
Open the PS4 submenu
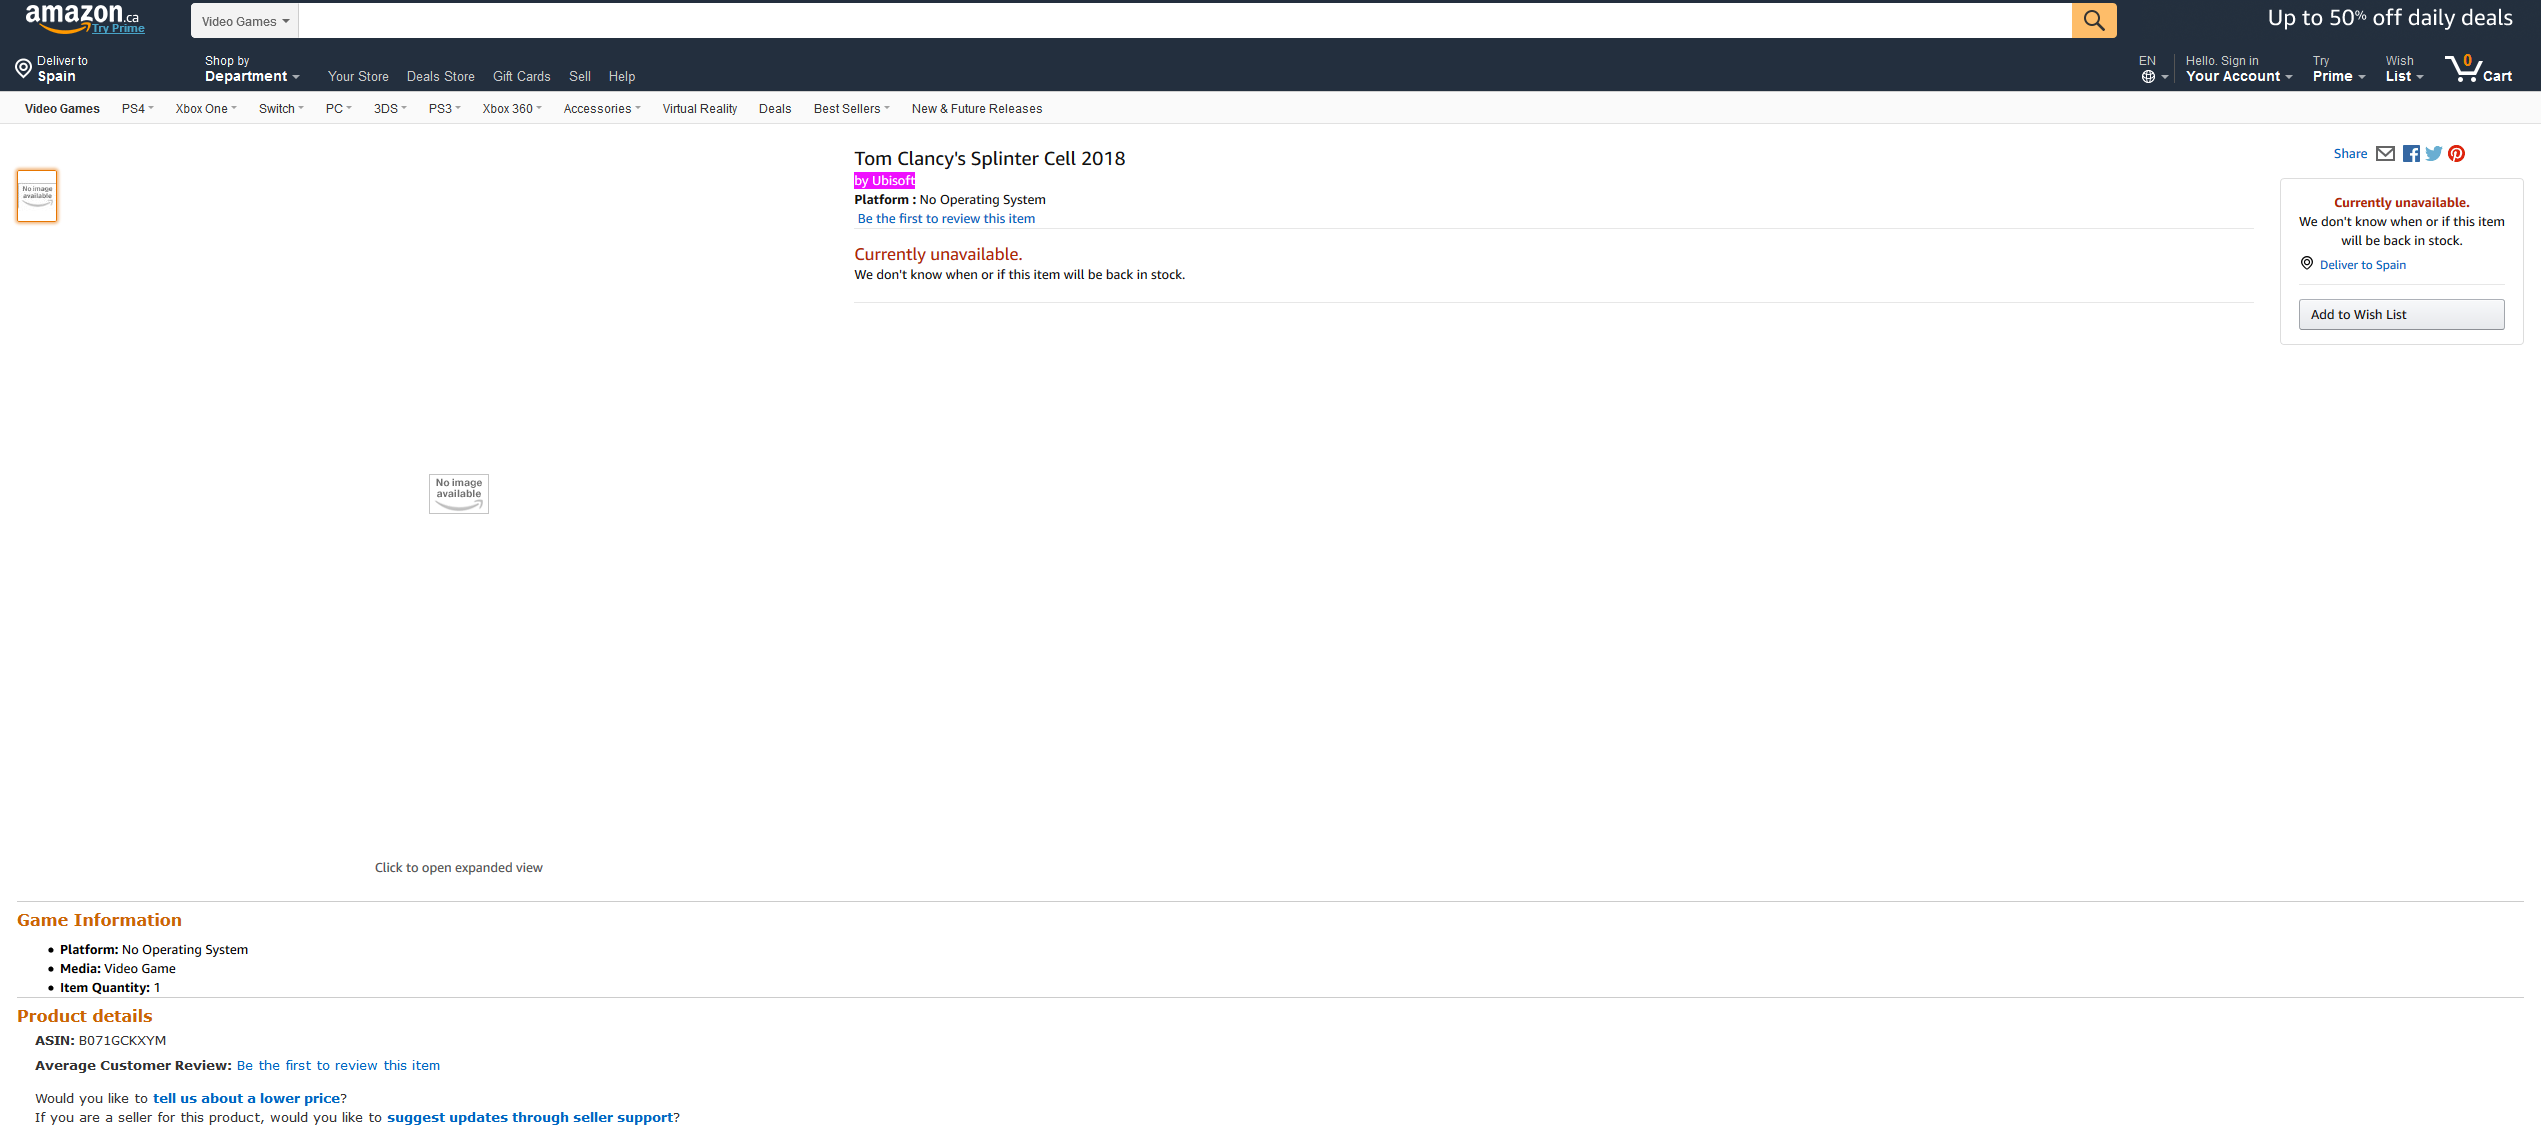[x=137, y=109]
